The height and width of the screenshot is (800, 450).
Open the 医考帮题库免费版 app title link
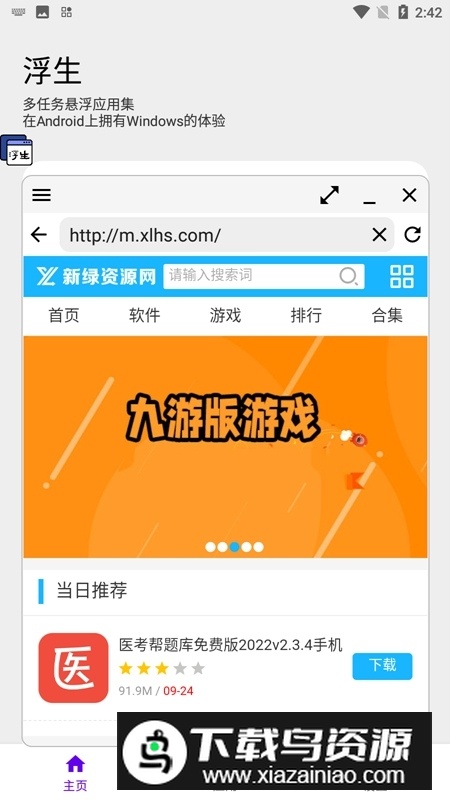231,645
